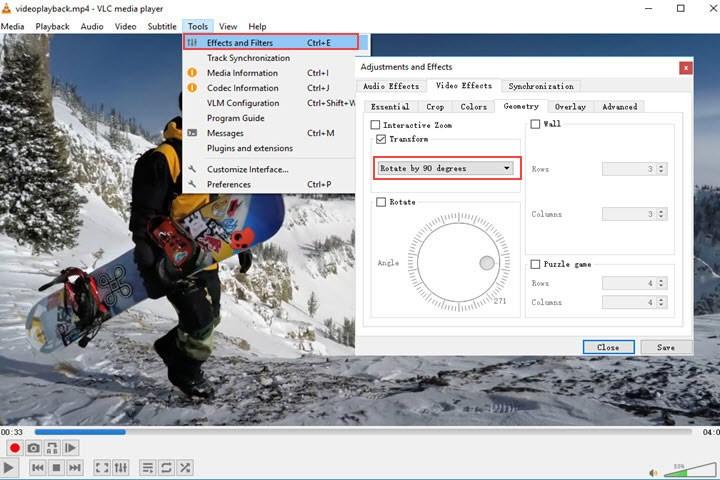720x480 pixels.
Task: Show the playlist icon
Action: (x=147, y=468)
